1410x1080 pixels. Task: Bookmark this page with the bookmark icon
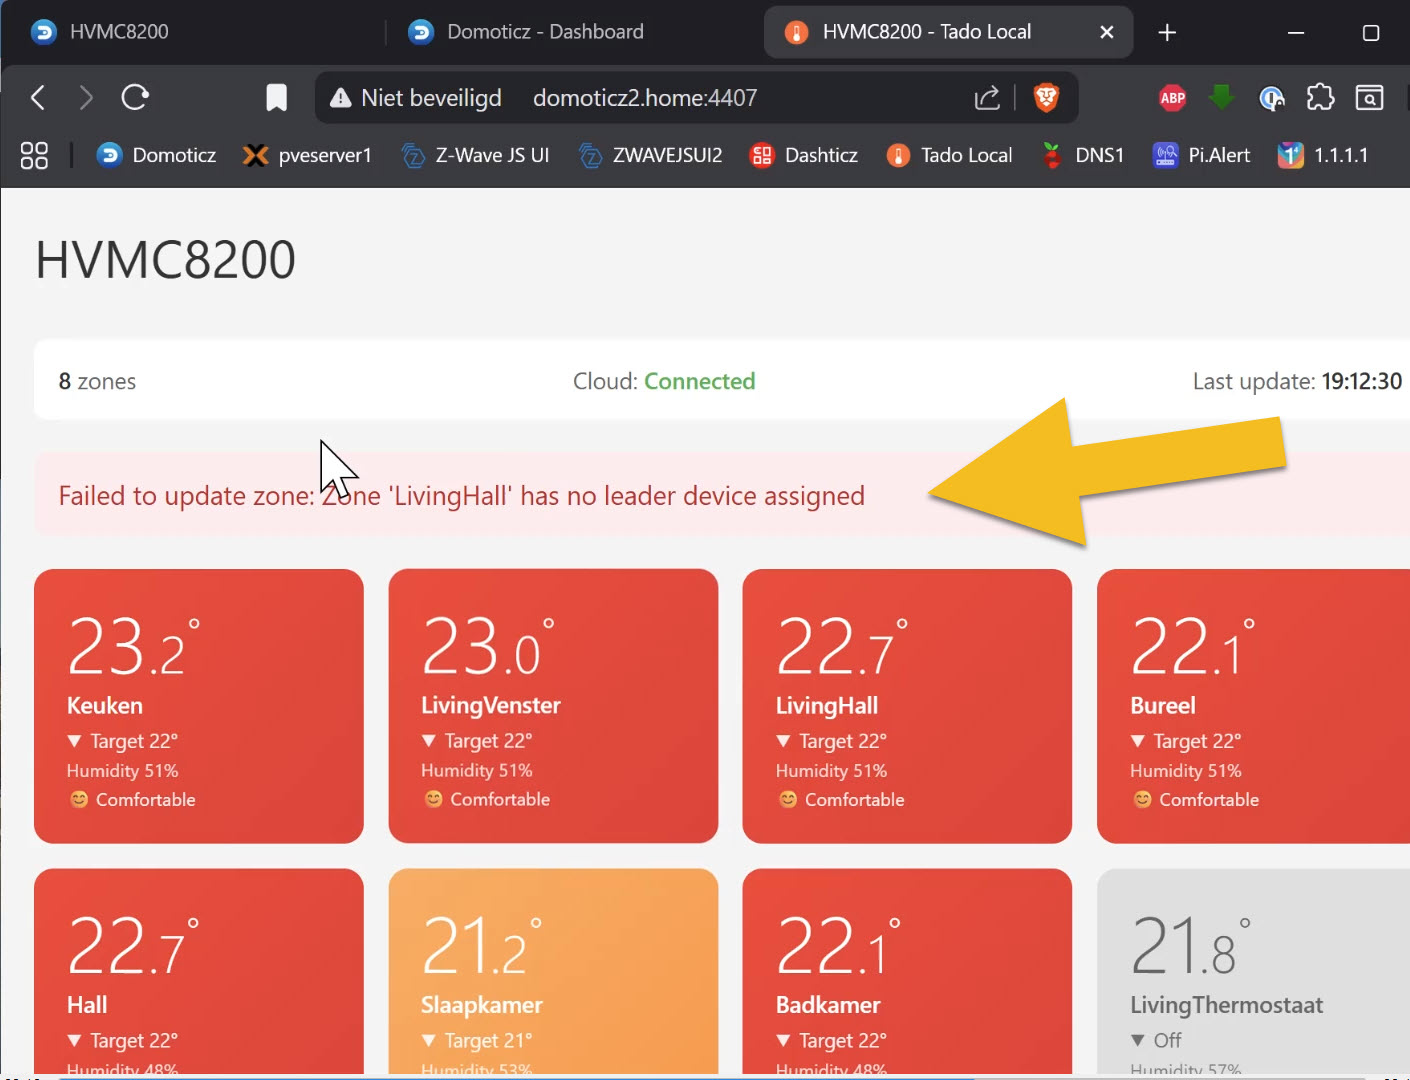click(x=276, y=97)
